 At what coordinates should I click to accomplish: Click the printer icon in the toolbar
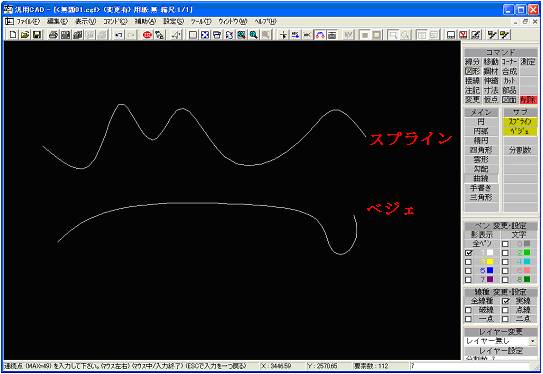point(53,35)
